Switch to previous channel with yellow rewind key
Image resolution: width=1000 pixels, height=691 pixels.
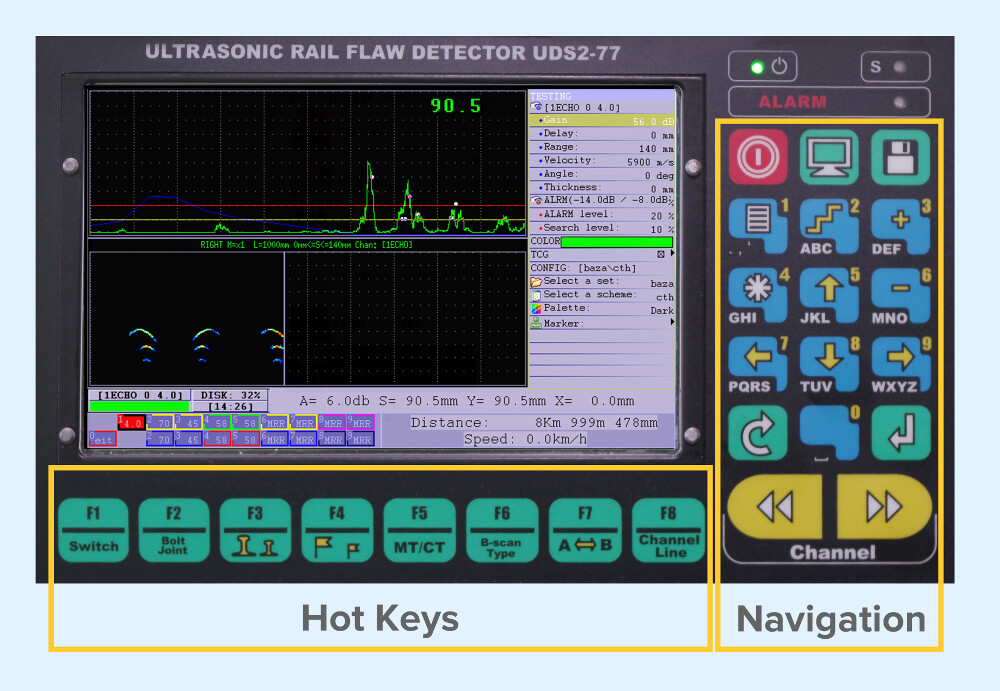tap(774, 507)
